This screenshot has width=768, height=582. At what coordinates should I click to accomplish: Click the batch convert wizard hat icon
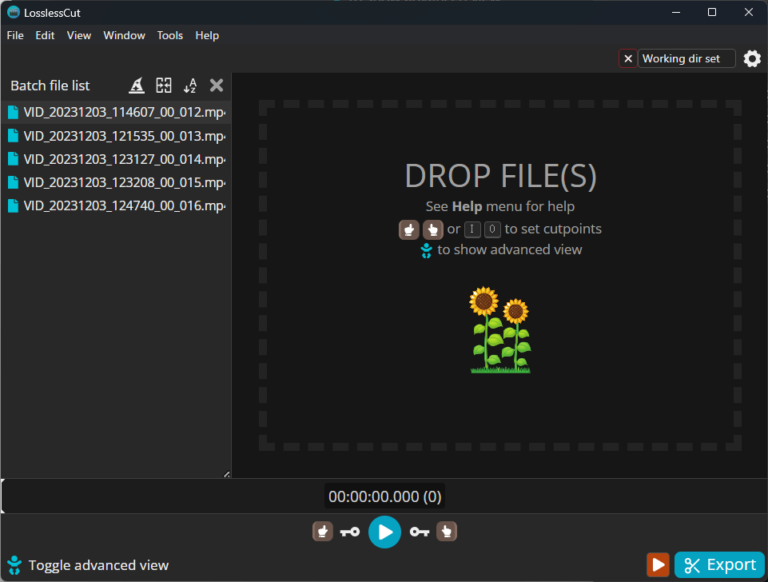(x=138, y=86)
